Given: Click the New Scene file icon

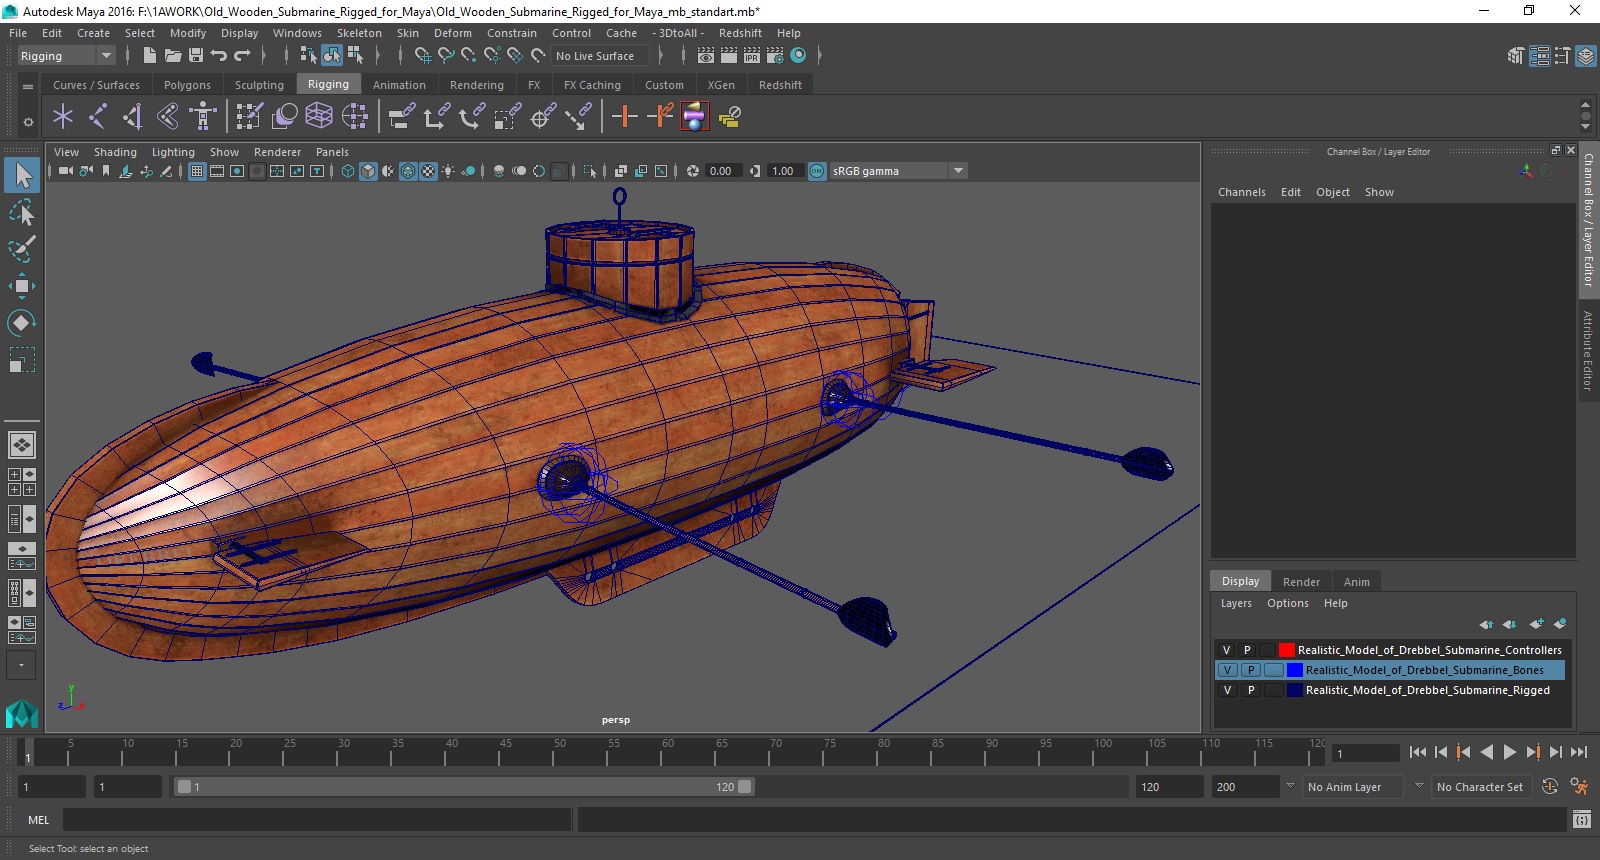Looking at the screenshot, I should coord(150,56).
